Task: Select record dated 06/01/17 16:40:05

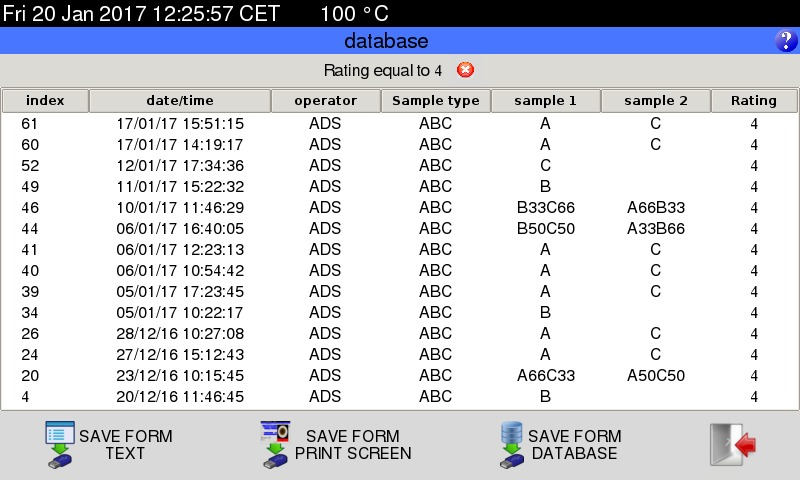Action: (180, 229)
